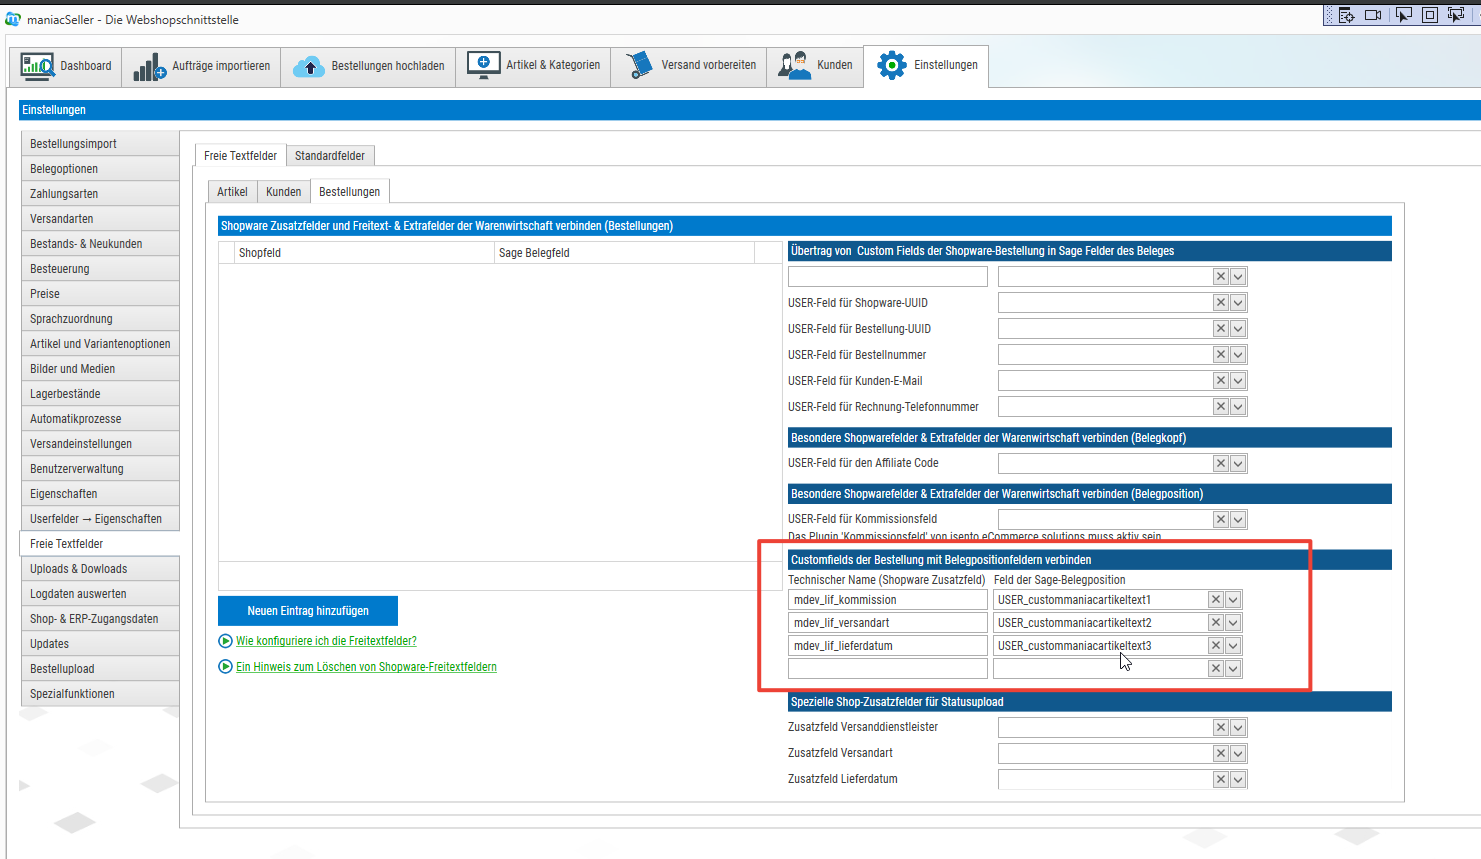
Task: Click the select element cursor icon in debug toolbar
Action: pos(1403,15)
